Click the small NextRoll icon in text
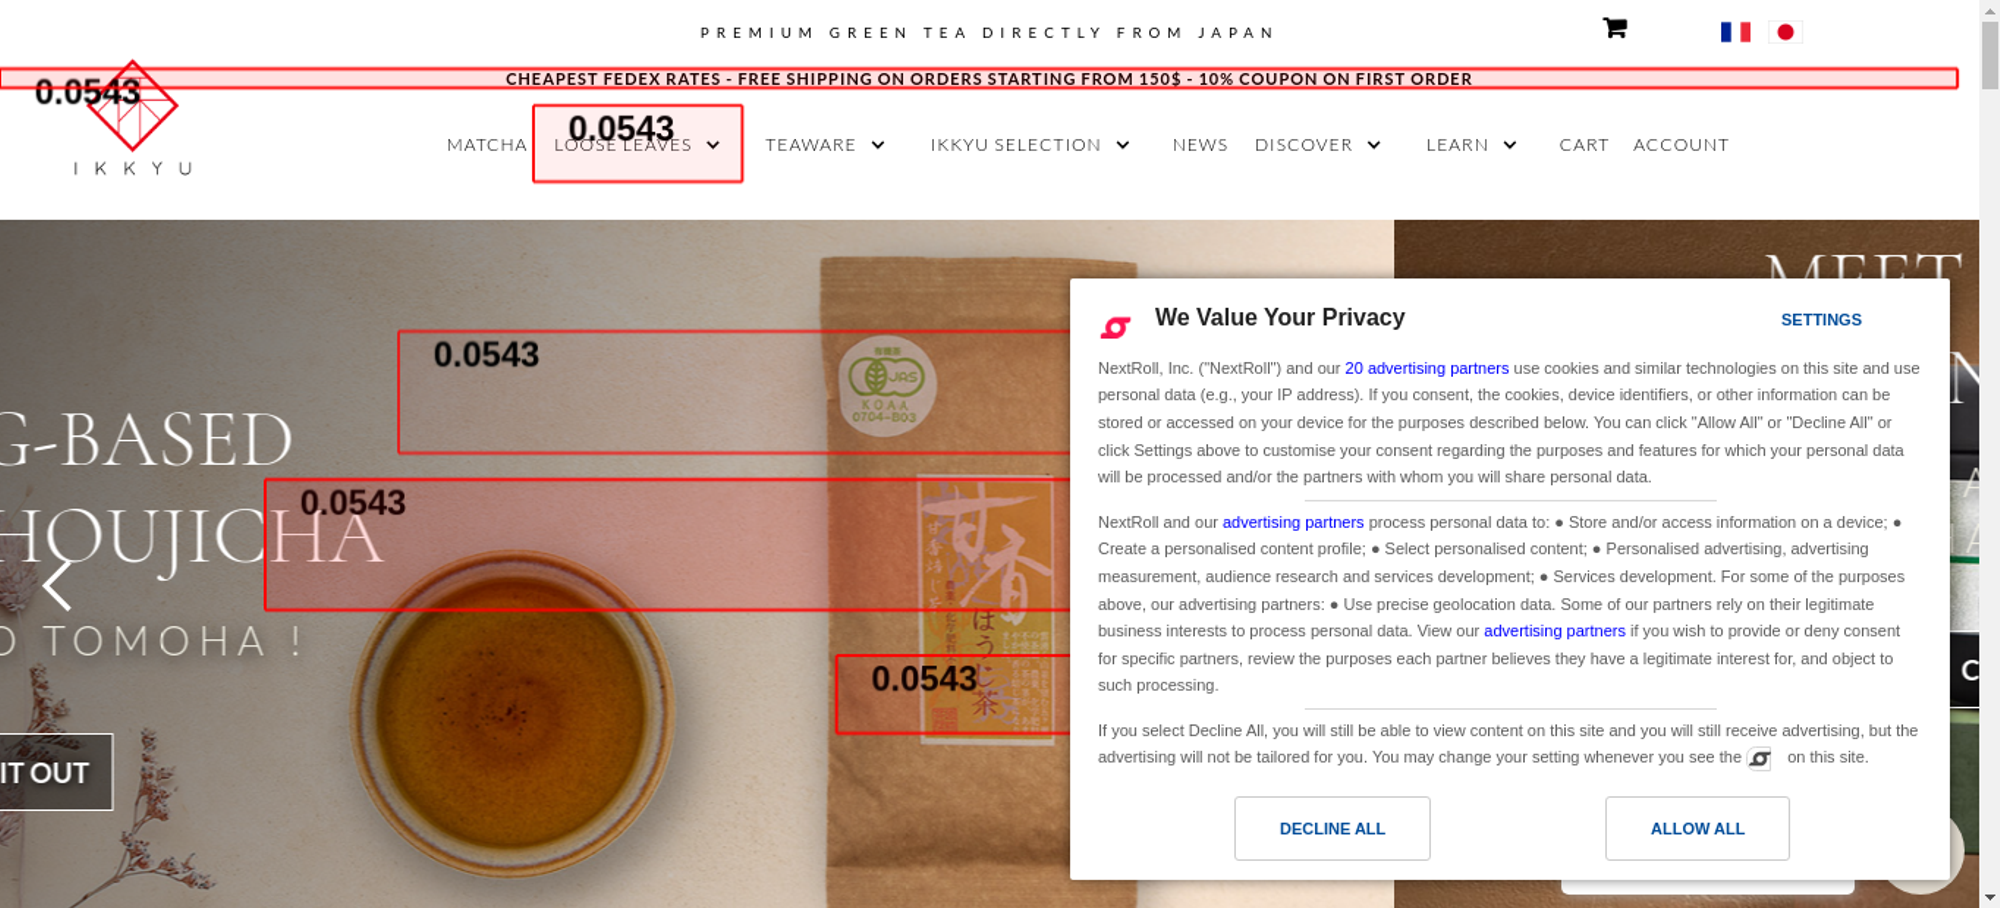This screenshot has height=908, width=2000. pos(1760,759)
